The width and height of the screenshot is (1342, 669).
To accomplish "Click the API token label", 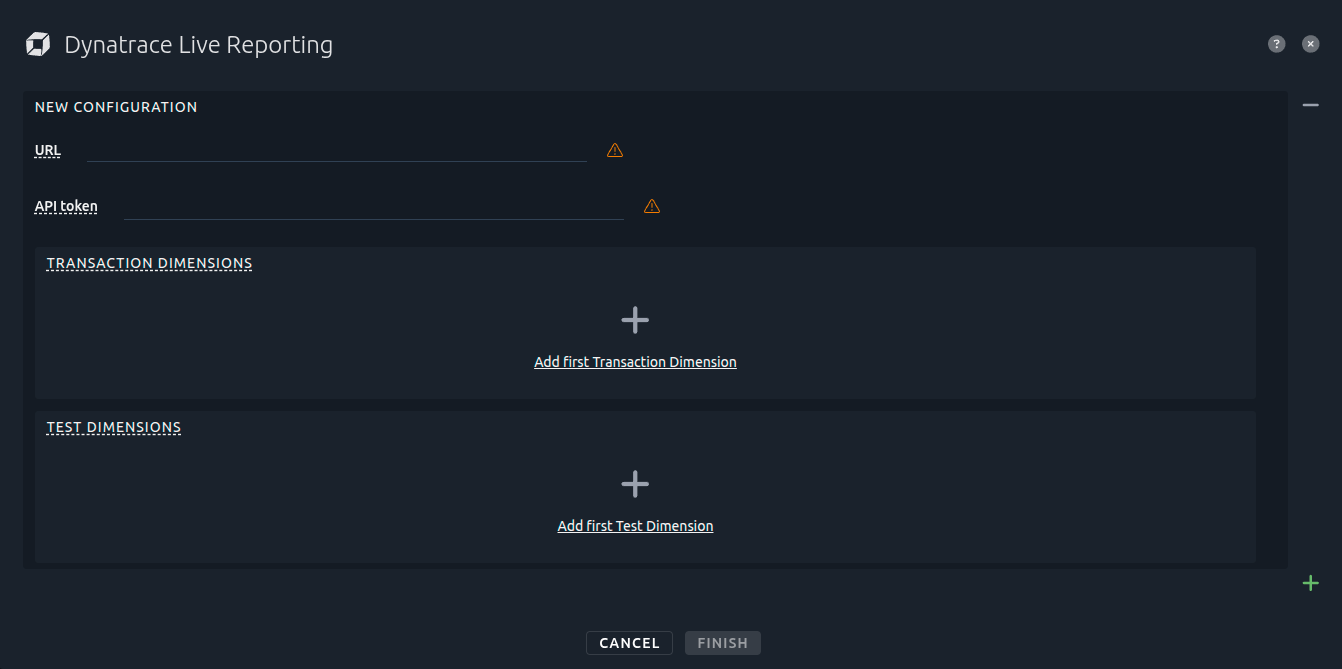I will point(66,207).
